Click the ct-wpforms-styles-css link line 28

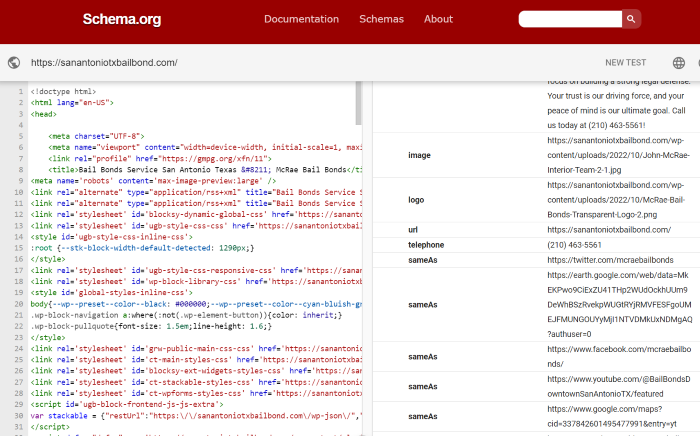pos(196,393)
